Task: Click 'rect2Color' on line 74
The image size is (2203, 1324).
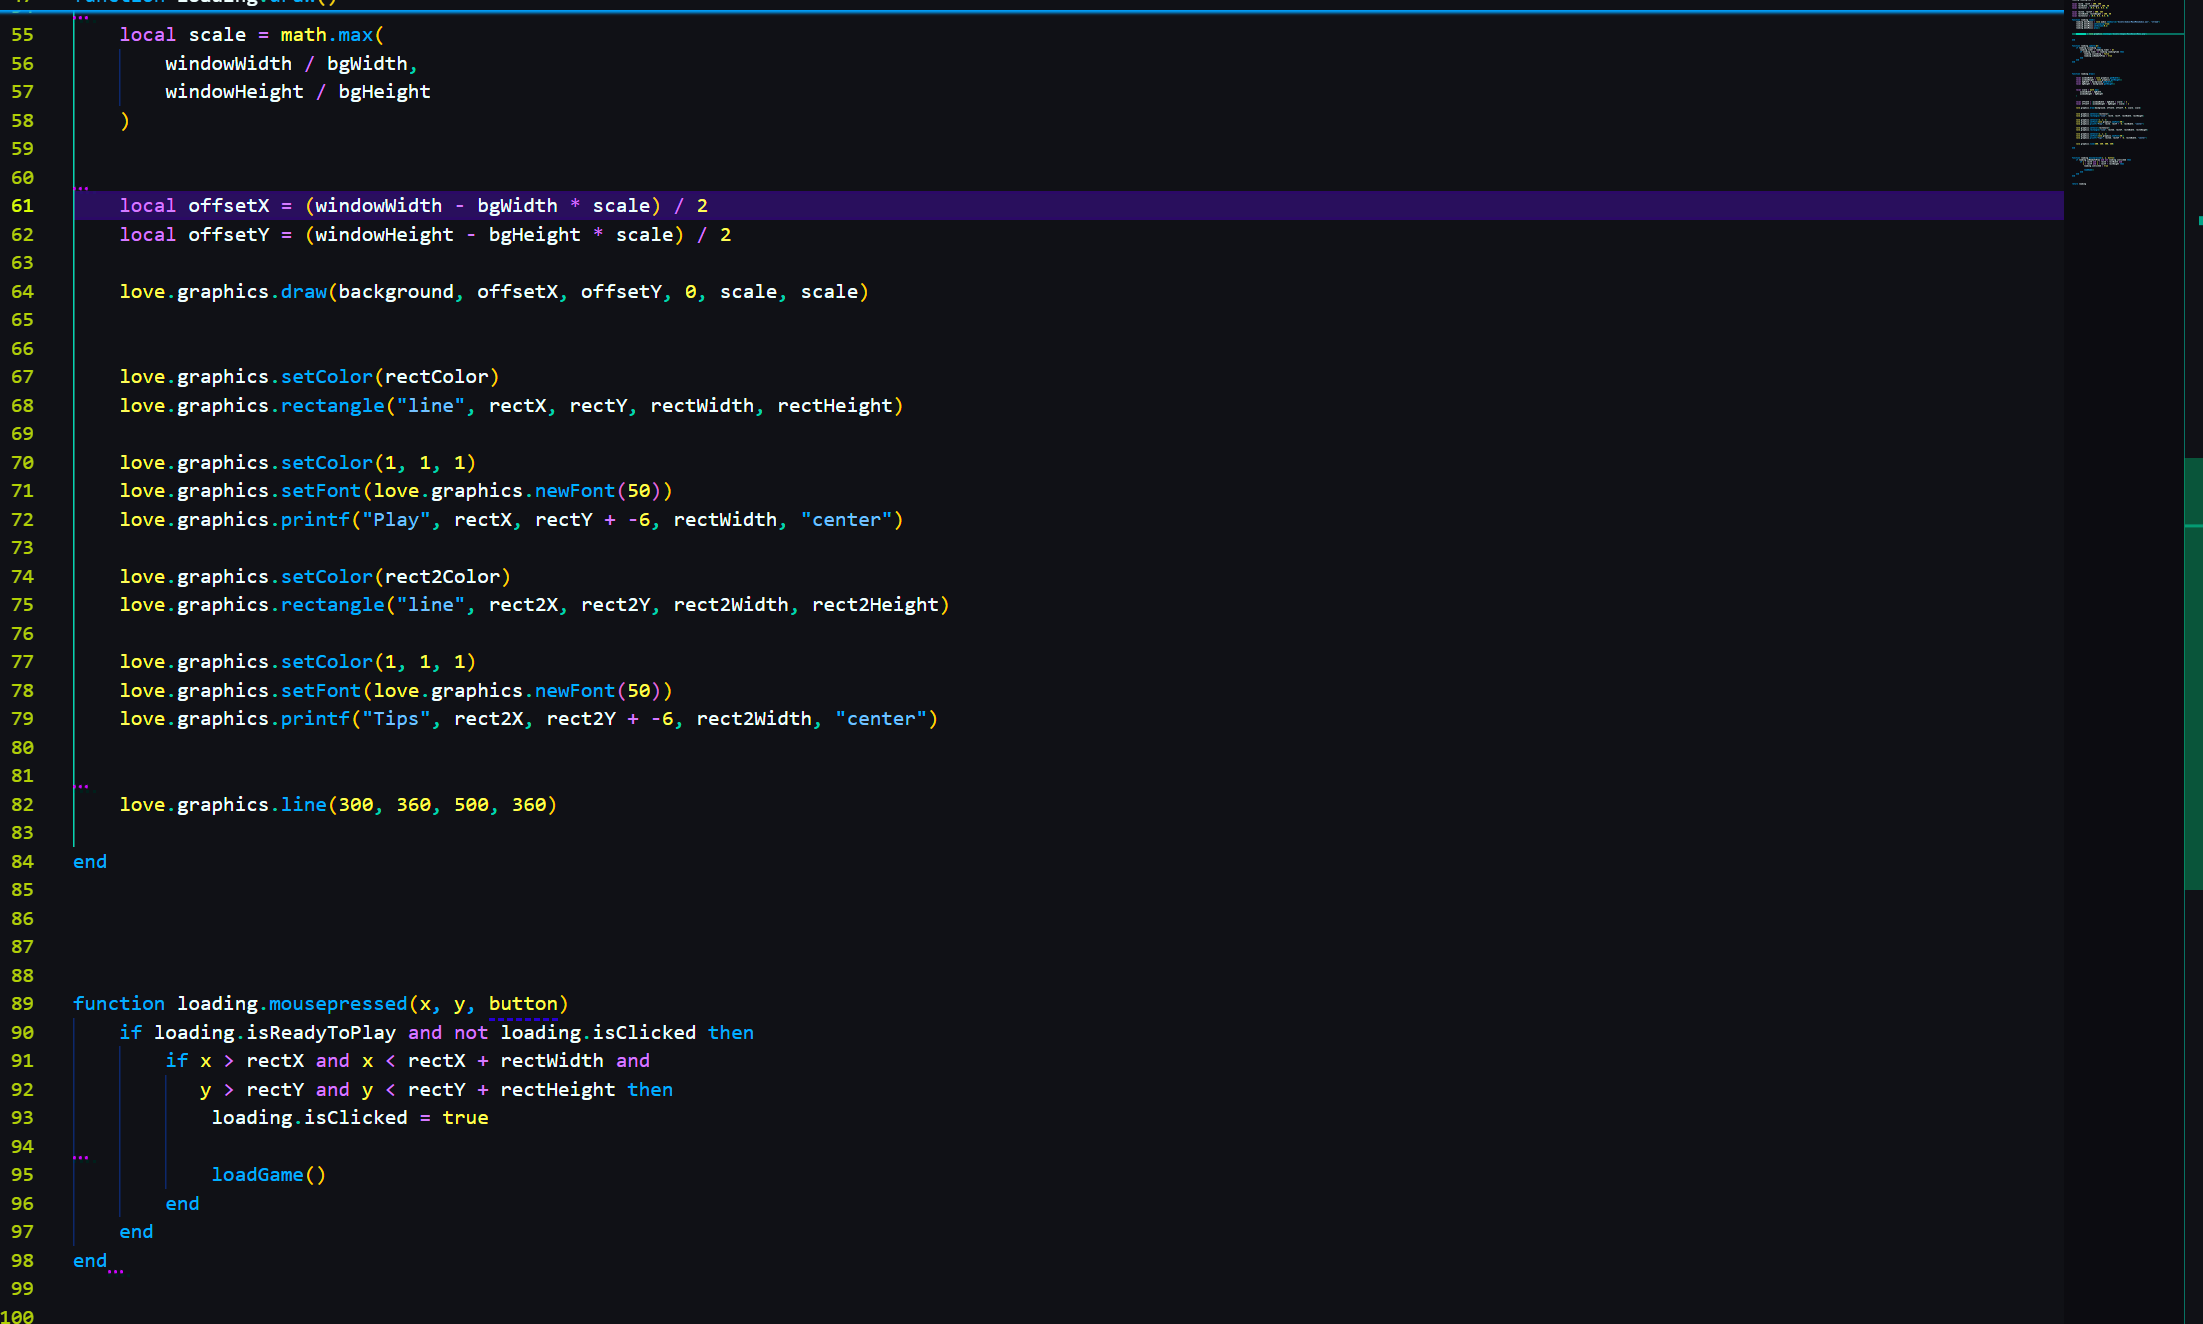Action: pos(442,577)
